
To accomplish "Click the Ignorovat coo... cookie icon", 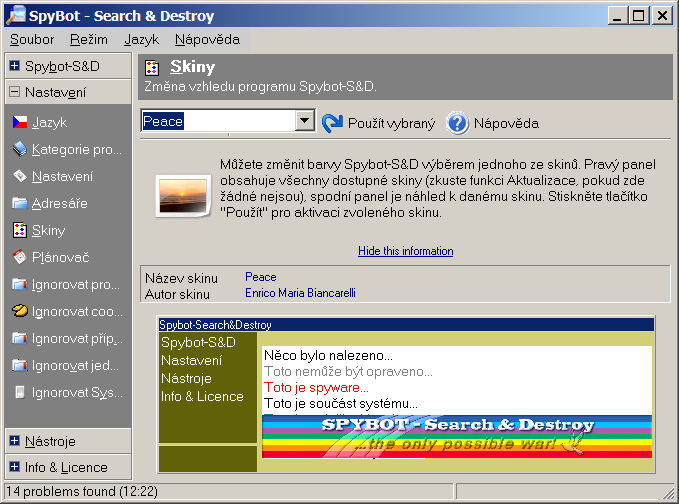I will click(19, 311).
